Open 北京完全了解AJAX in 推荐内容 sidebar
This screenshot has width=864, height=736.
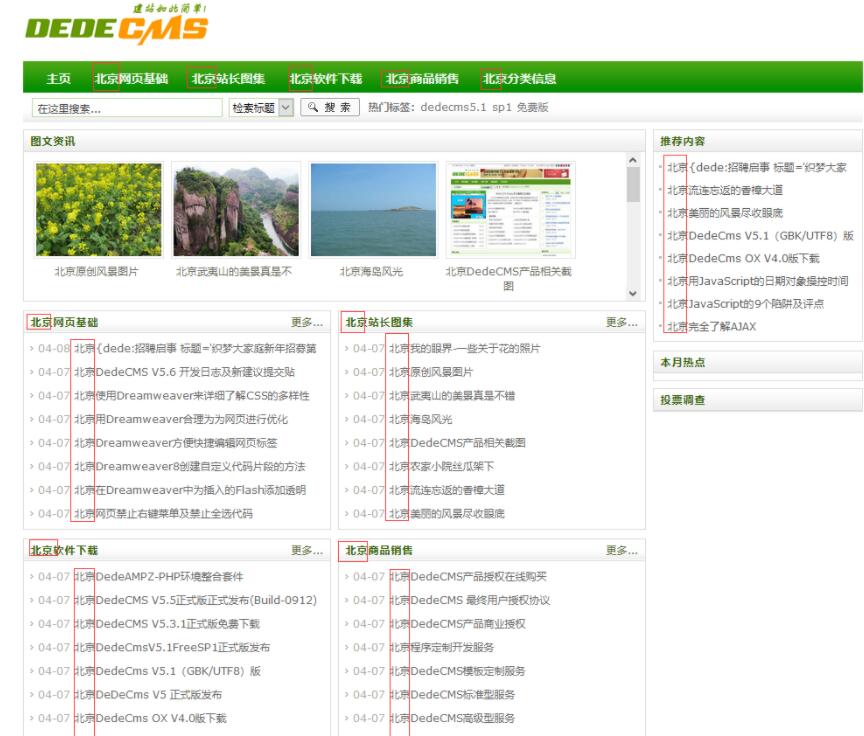pyautogui.click(x=712, y=326)
